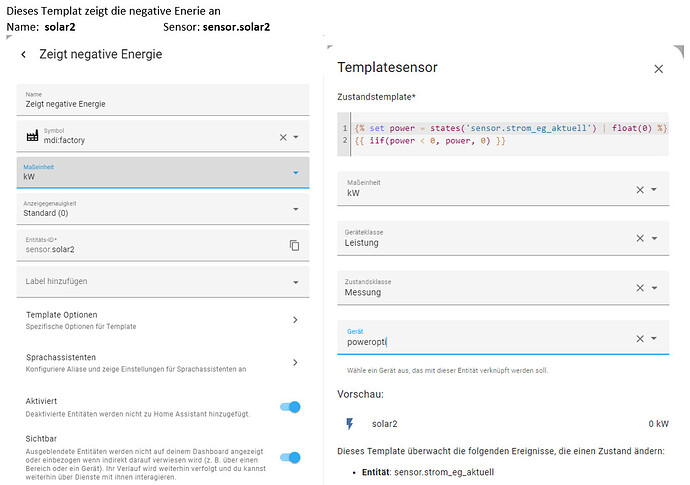The image size is (690, 485).
Task: Edit the Name field Zeigt negative Energie
Action: tap(163, 100)
